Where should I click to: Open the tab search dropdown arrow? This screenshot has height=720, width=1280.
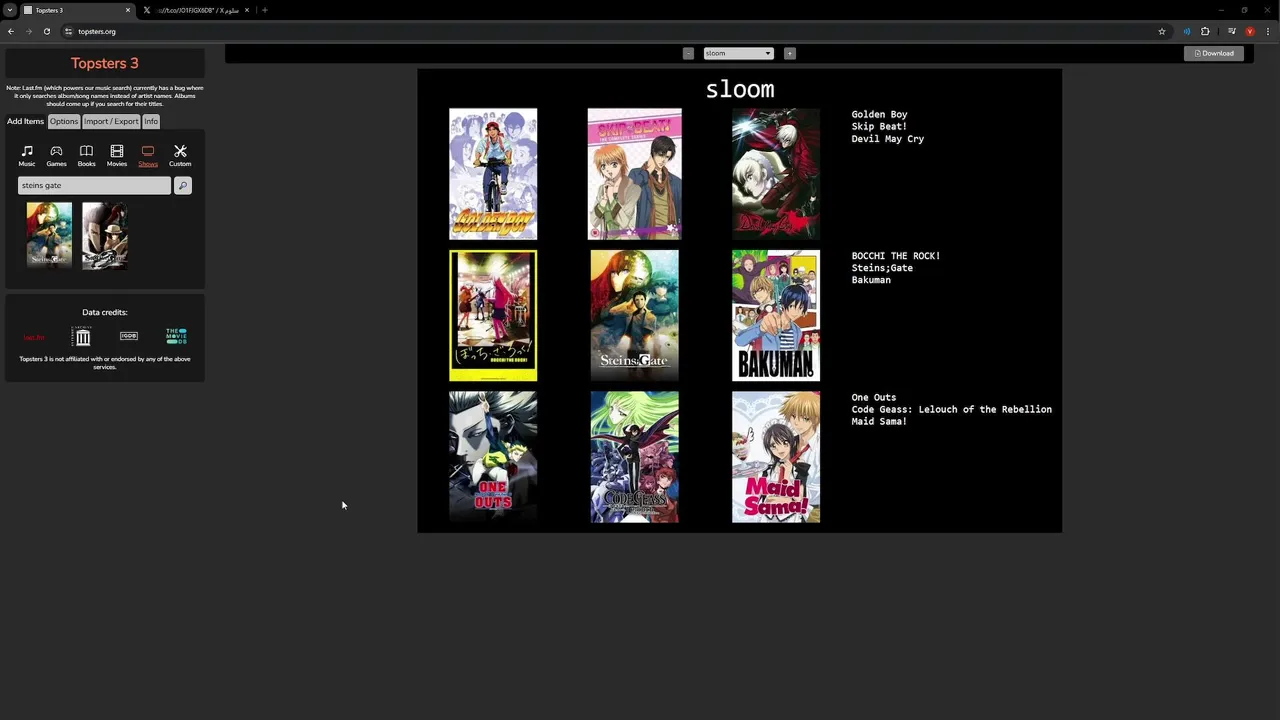9,10
